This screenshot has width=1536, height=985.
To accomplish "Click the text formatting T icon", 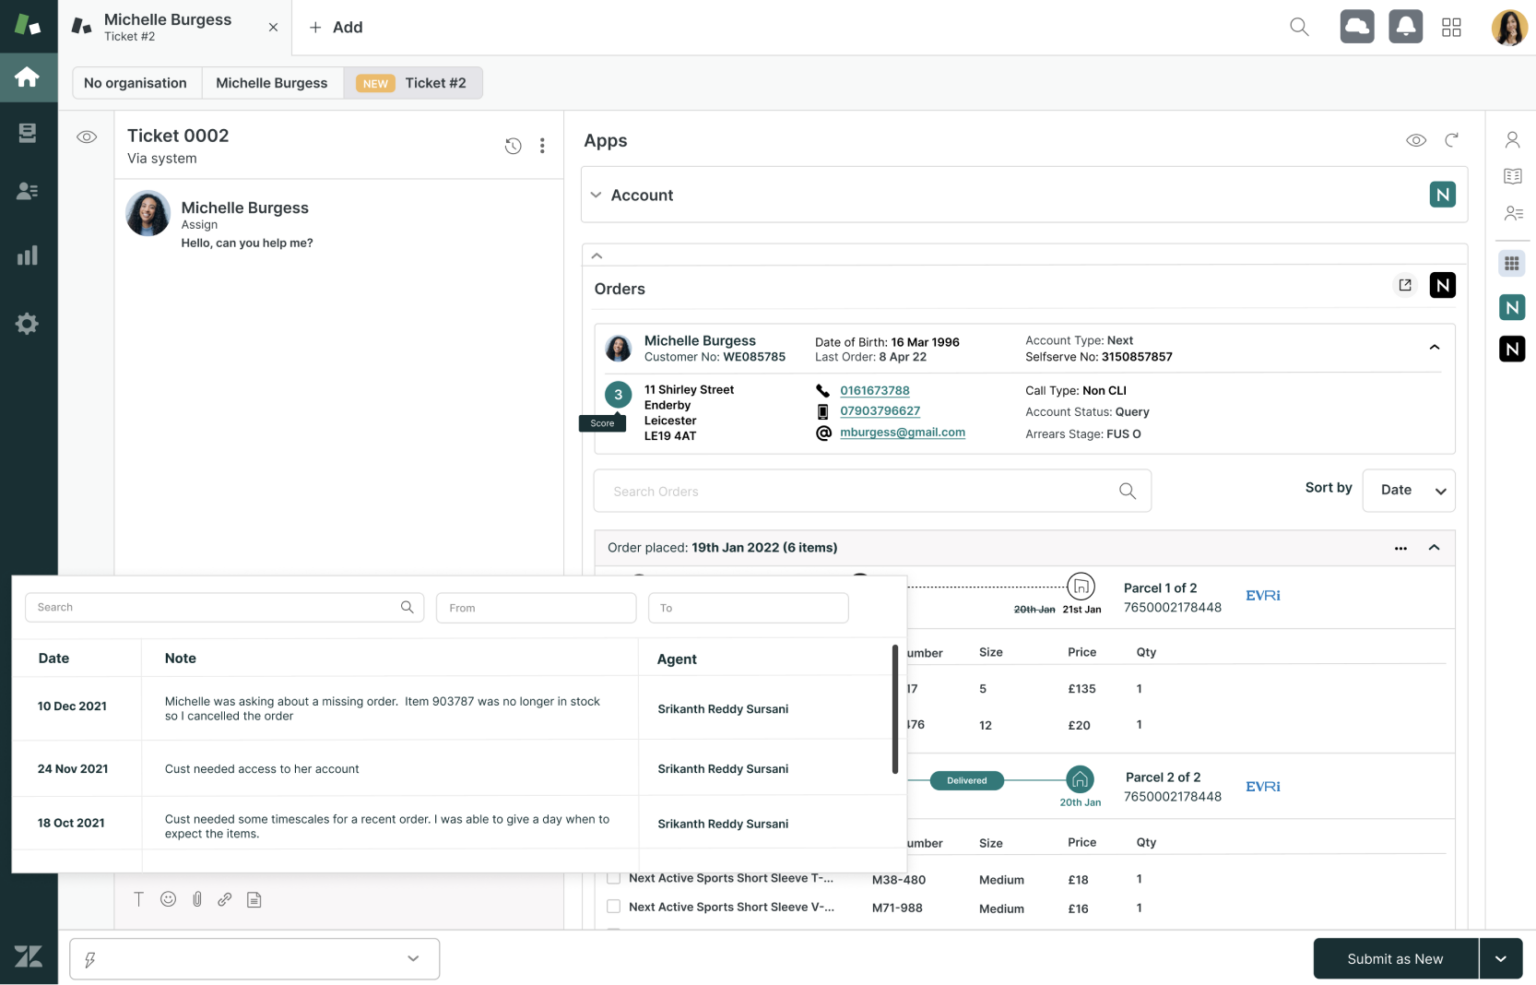I will click(x=139, y=899).
